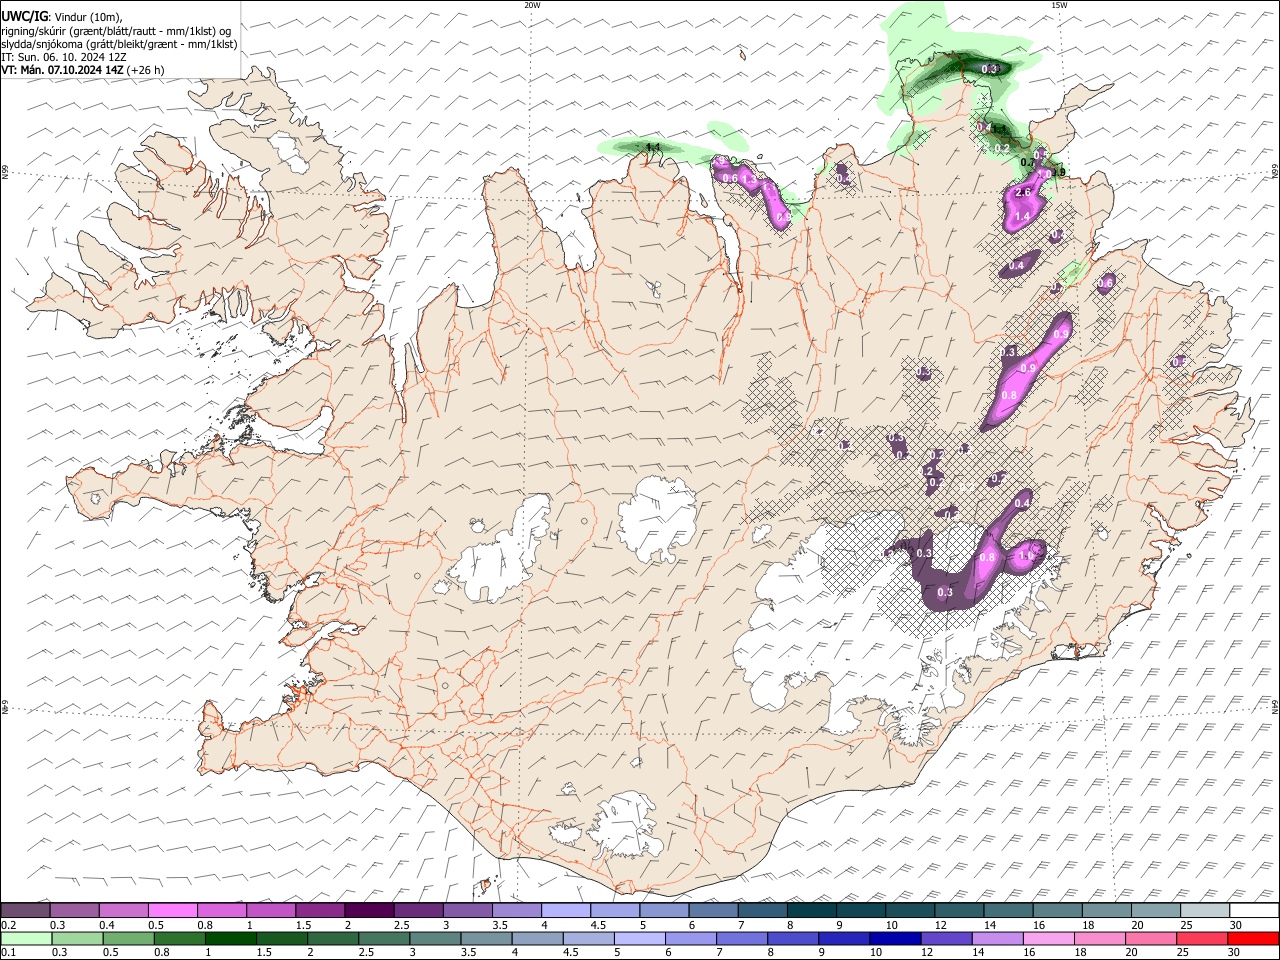Click the 2.6 snowfall value in the northeast
This screenshot has width=1280, height=960.
coord(1023,192)
